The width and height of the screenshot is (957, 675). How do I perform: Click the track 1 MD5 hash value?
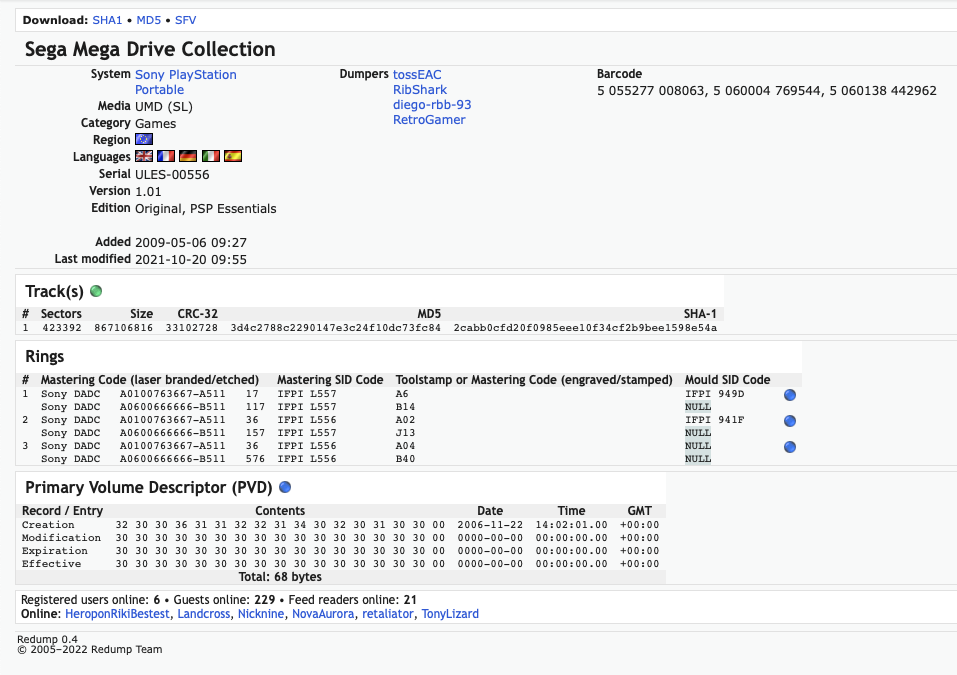coord(335,328)
